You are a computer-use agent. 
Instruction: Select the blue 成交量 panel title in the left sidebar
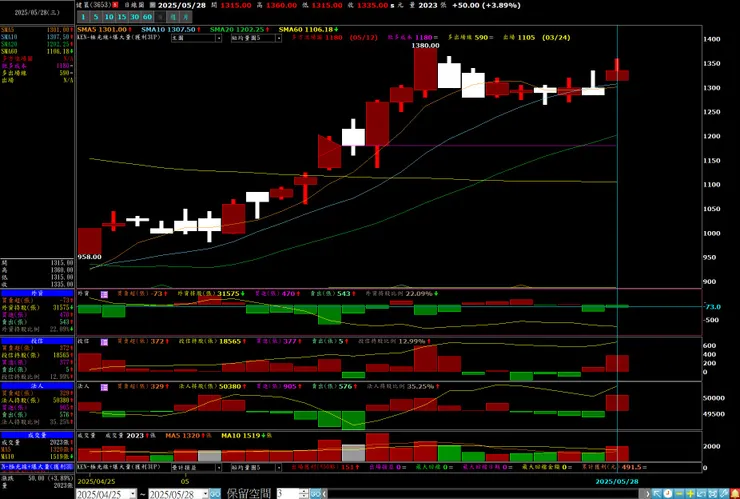coord(37,435)
